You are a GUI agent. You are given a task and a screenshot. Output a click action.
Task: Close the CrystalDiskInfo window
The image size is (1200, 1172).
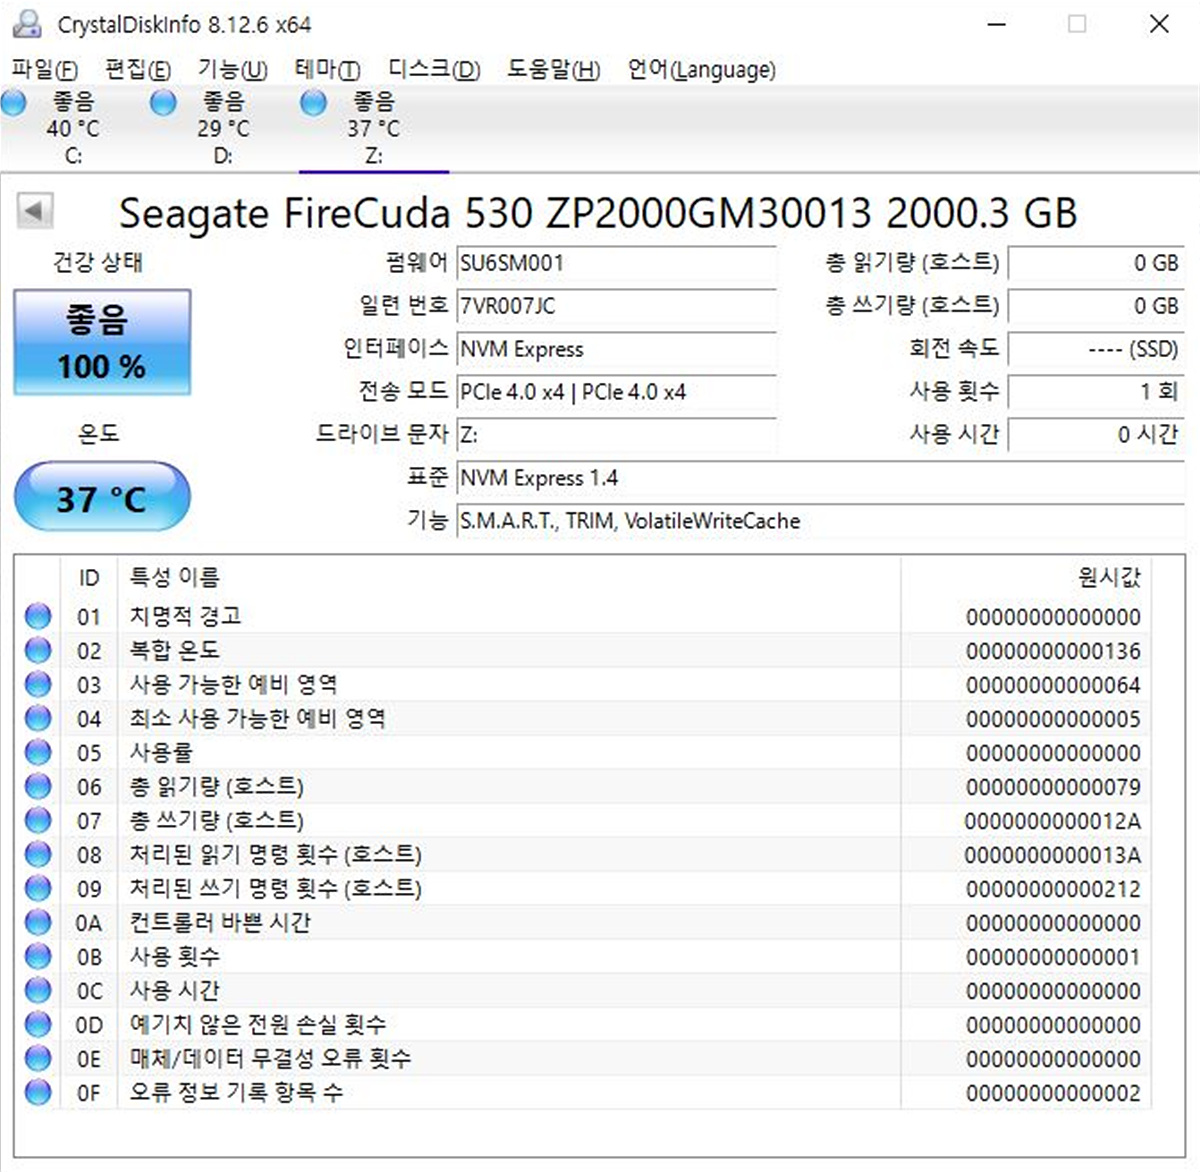pos(1159,23)
